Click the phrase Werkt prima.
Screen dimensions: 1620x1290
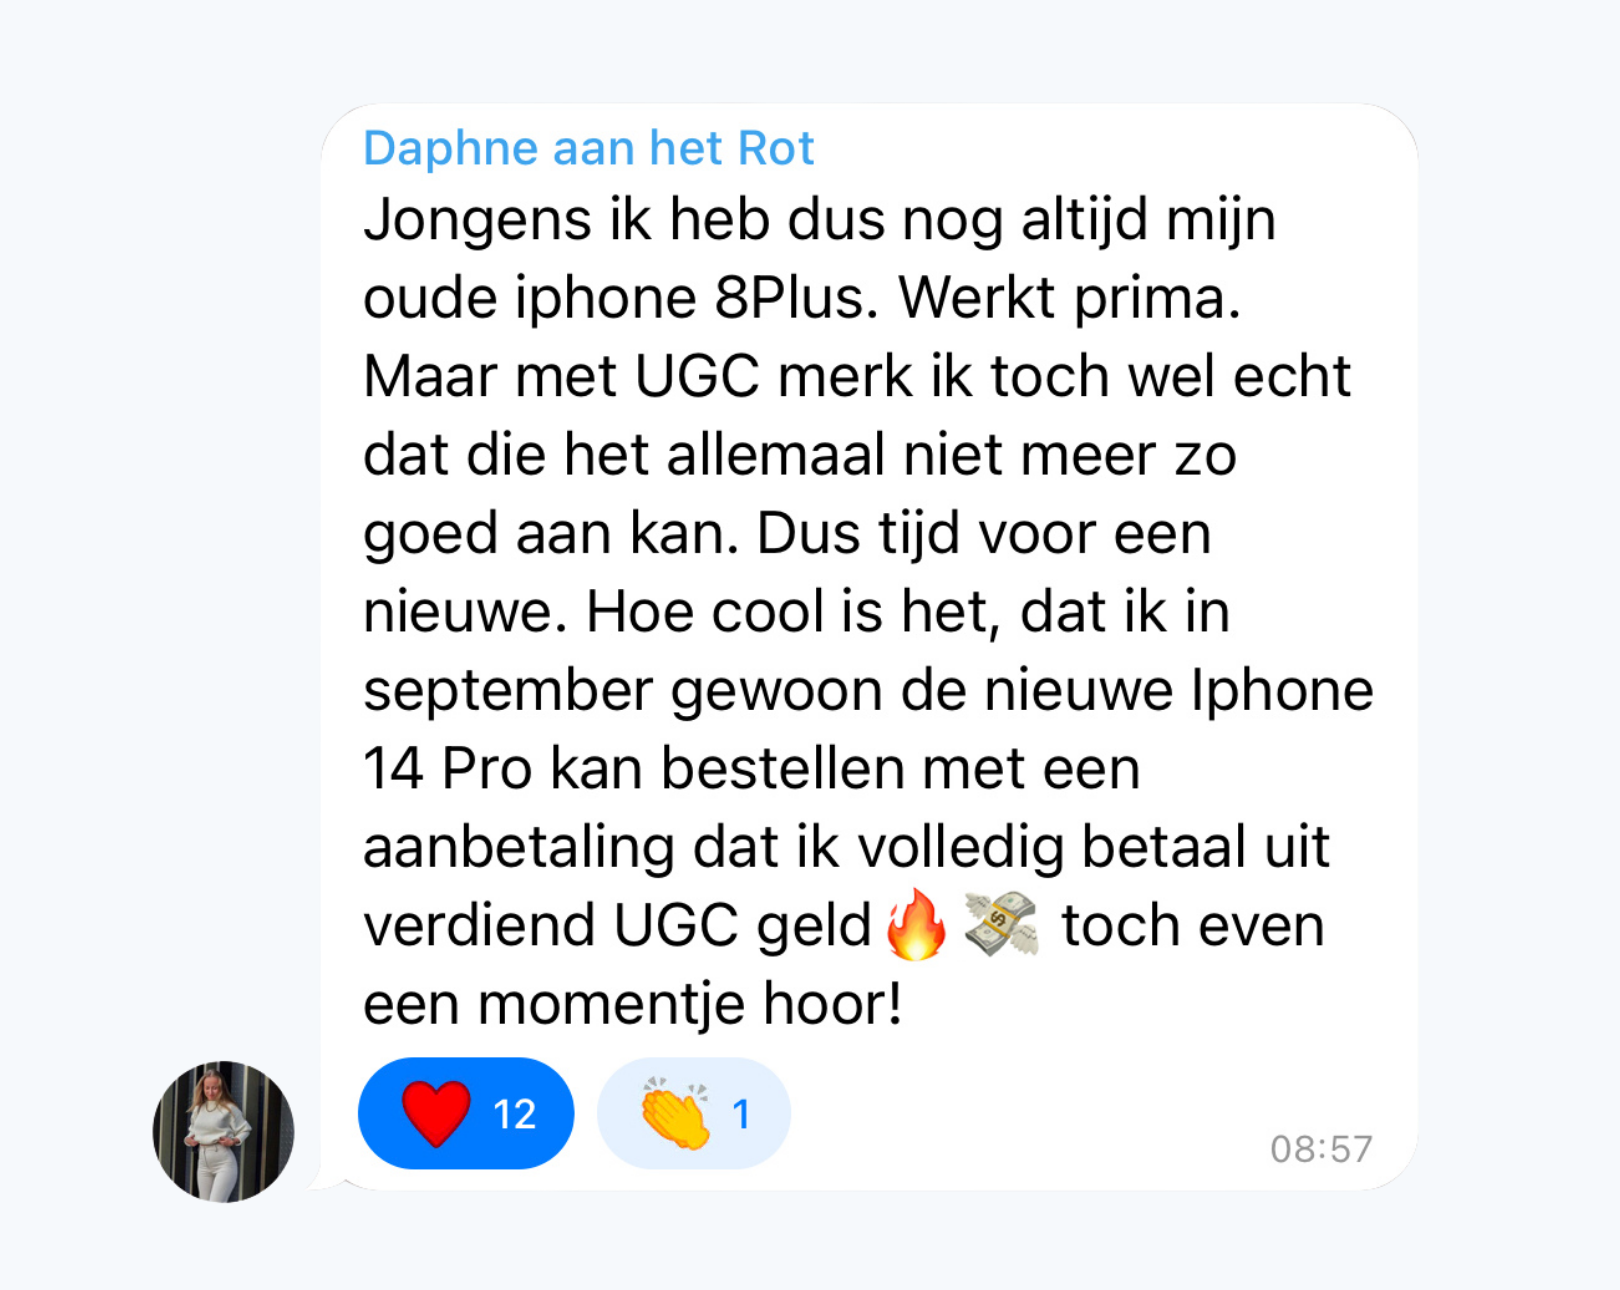coord(1070,299)
